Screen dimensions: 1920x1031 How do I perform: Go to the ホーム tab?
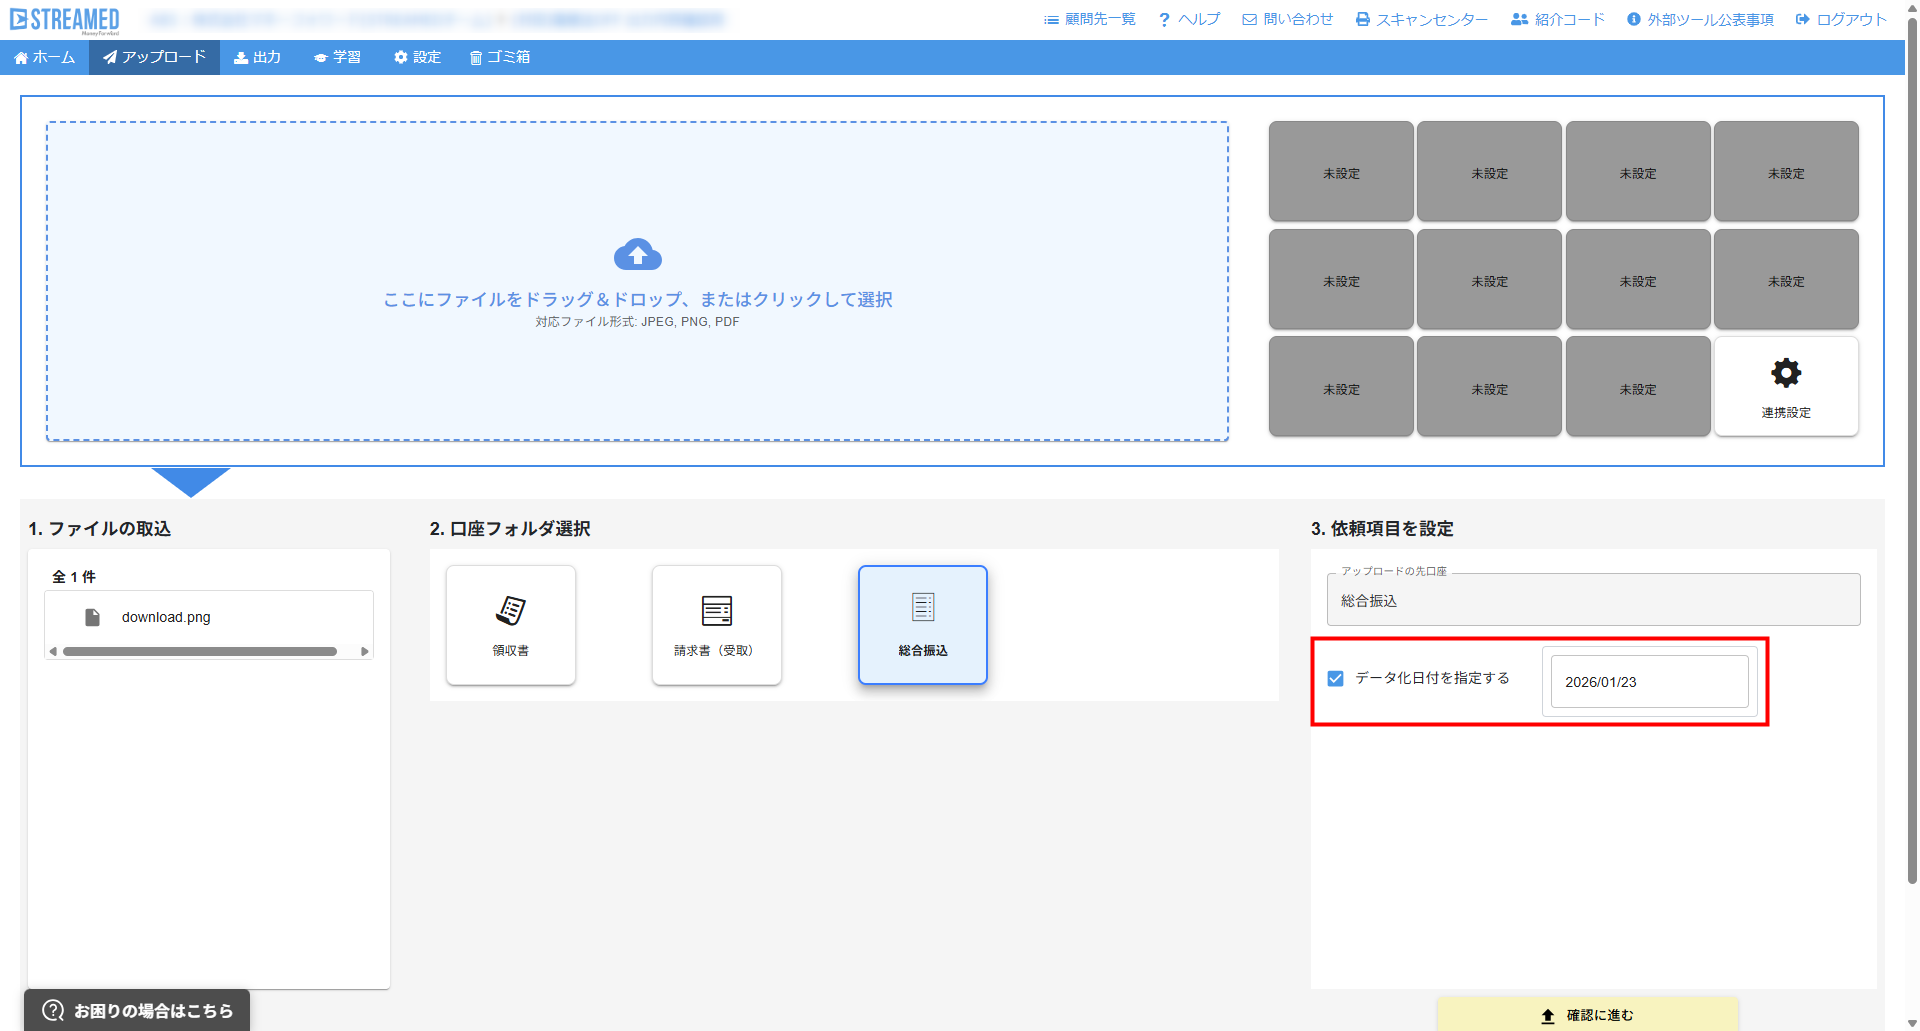pos(45,57)
